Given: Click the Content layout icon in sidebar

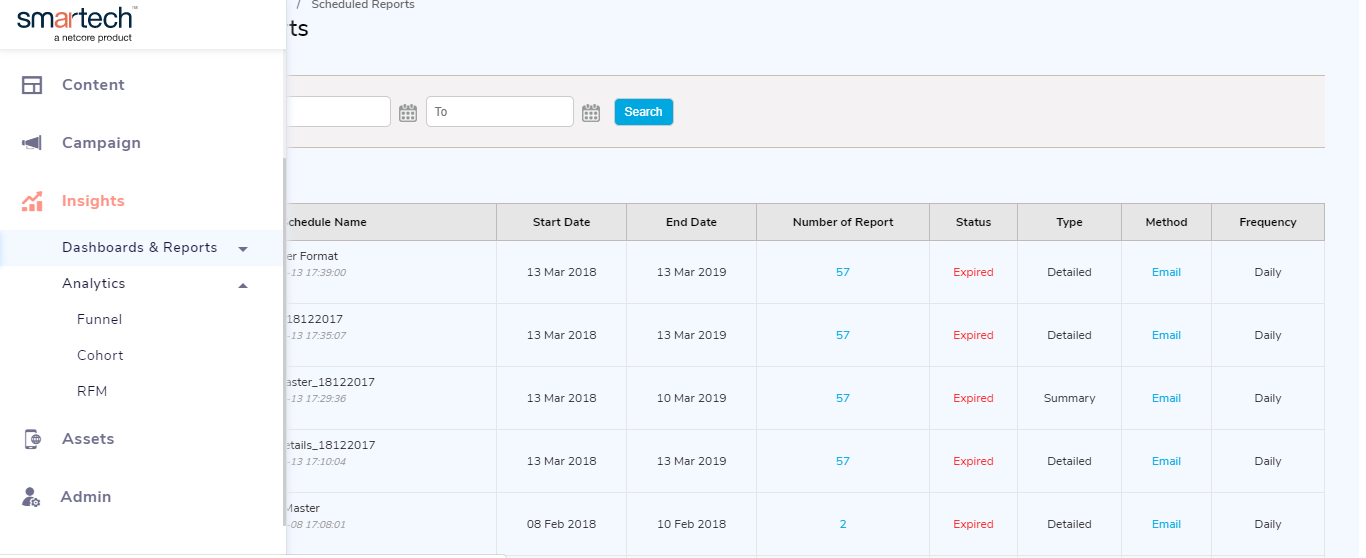Looking at the screenshot, I should point(32,85).
